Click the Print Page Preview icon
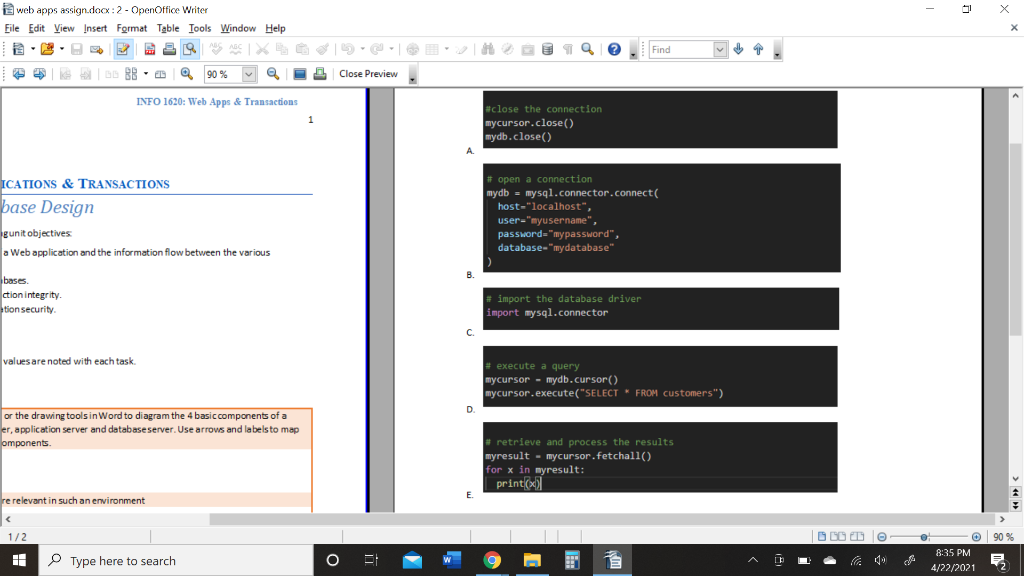Viewport: 1024px width, 576px height. pyautogui.click(x=319, y=73)
